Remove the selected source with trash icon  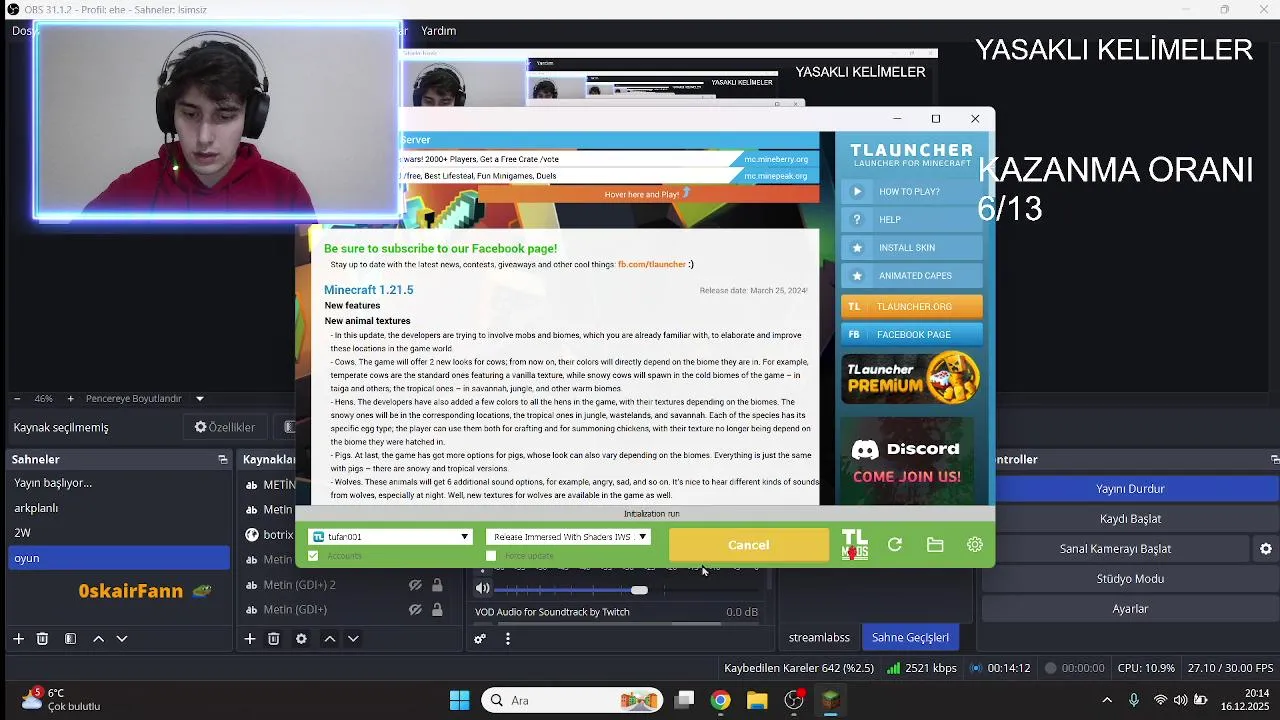tap(273, 638)
